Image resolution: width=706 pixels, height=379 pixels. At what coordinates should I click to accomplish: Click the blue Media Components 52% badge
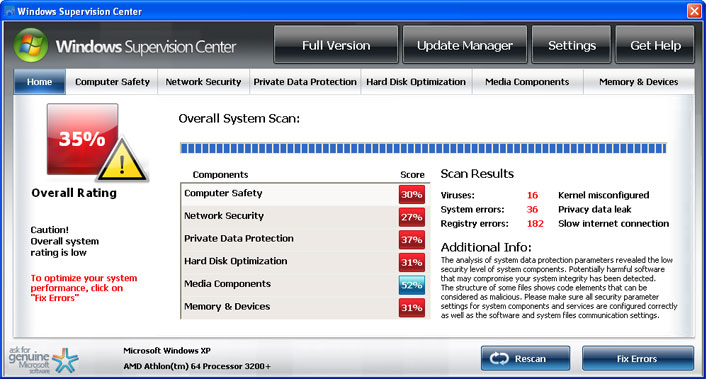(412, 285)
